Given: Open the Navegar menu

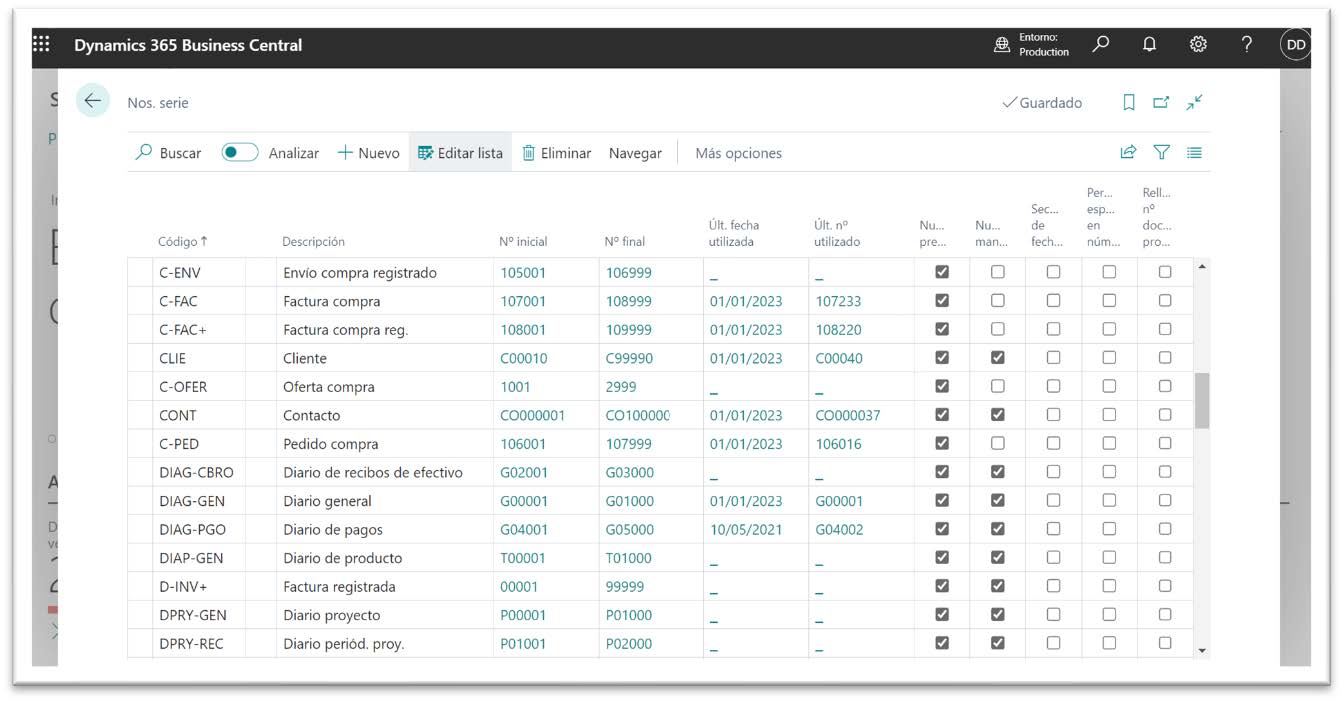Looking at the screenshot, I should point(635,153).
